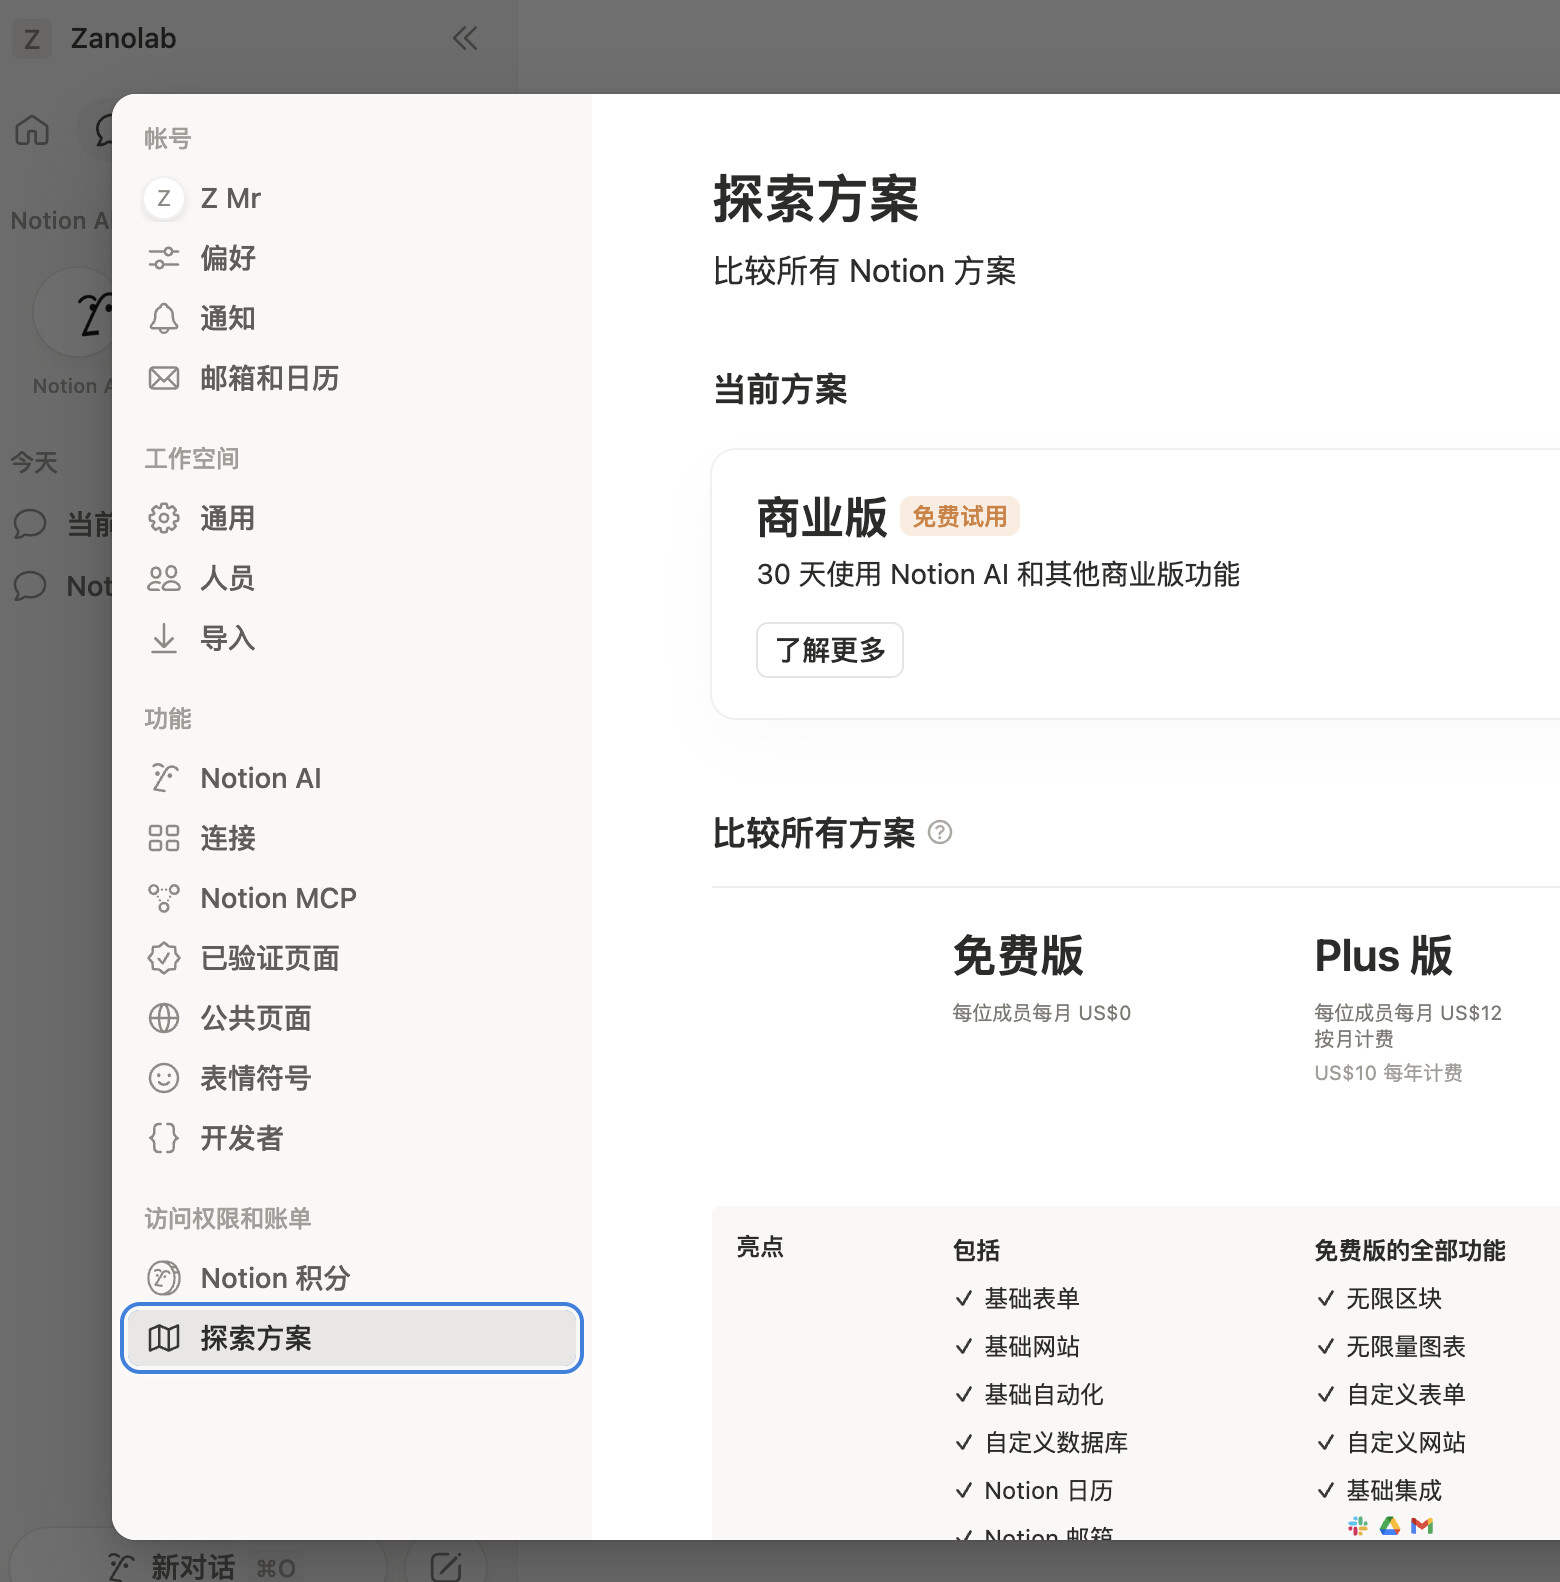Select 开发者 in the sidebar
This screenshot has width=1560, height=1582.
[352, 1138]
